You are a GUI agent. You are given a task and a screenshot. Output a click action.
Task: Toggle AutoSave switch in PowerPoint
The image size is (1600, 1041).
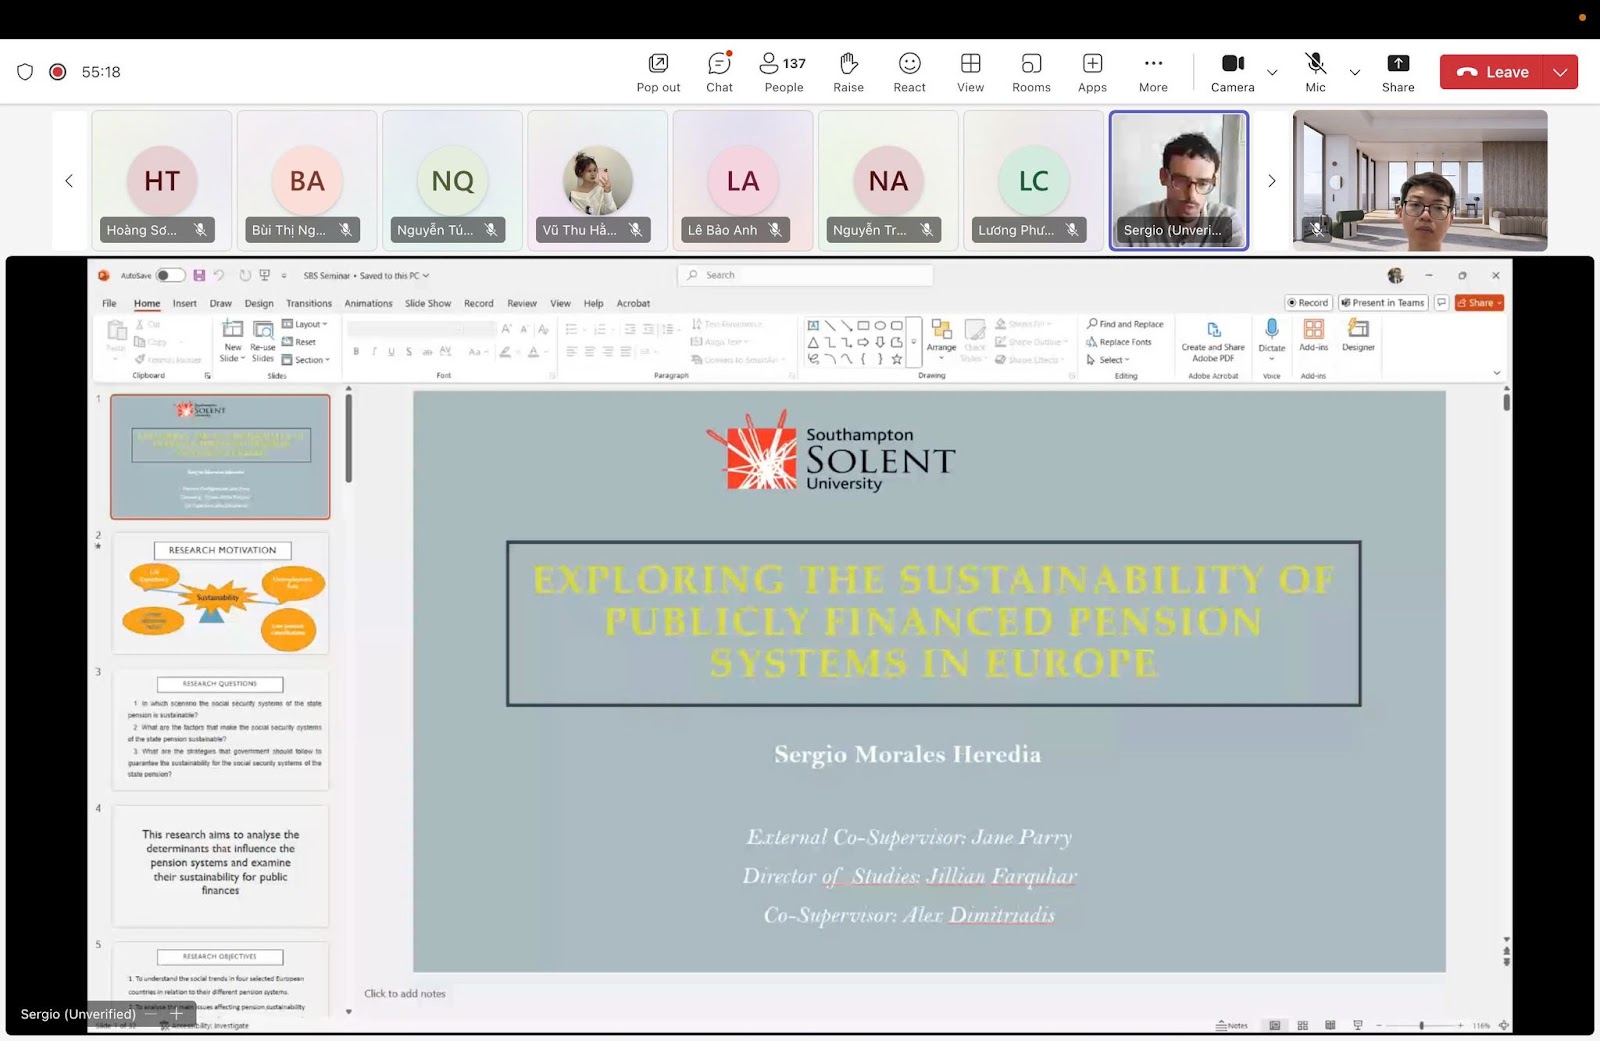coord(170,275)
